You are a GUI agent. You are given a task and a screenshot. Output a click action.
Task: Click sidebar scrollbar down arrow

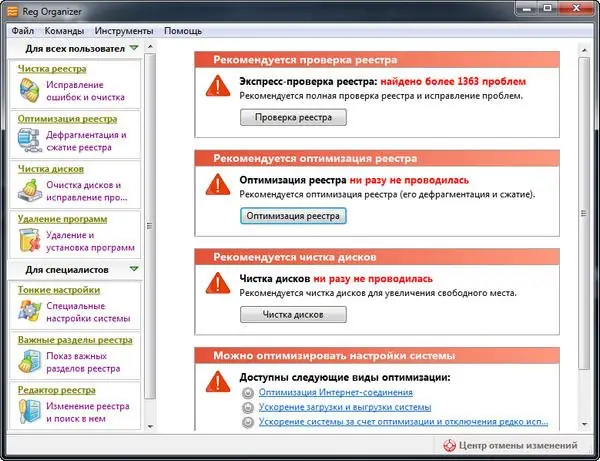[150, 426]
